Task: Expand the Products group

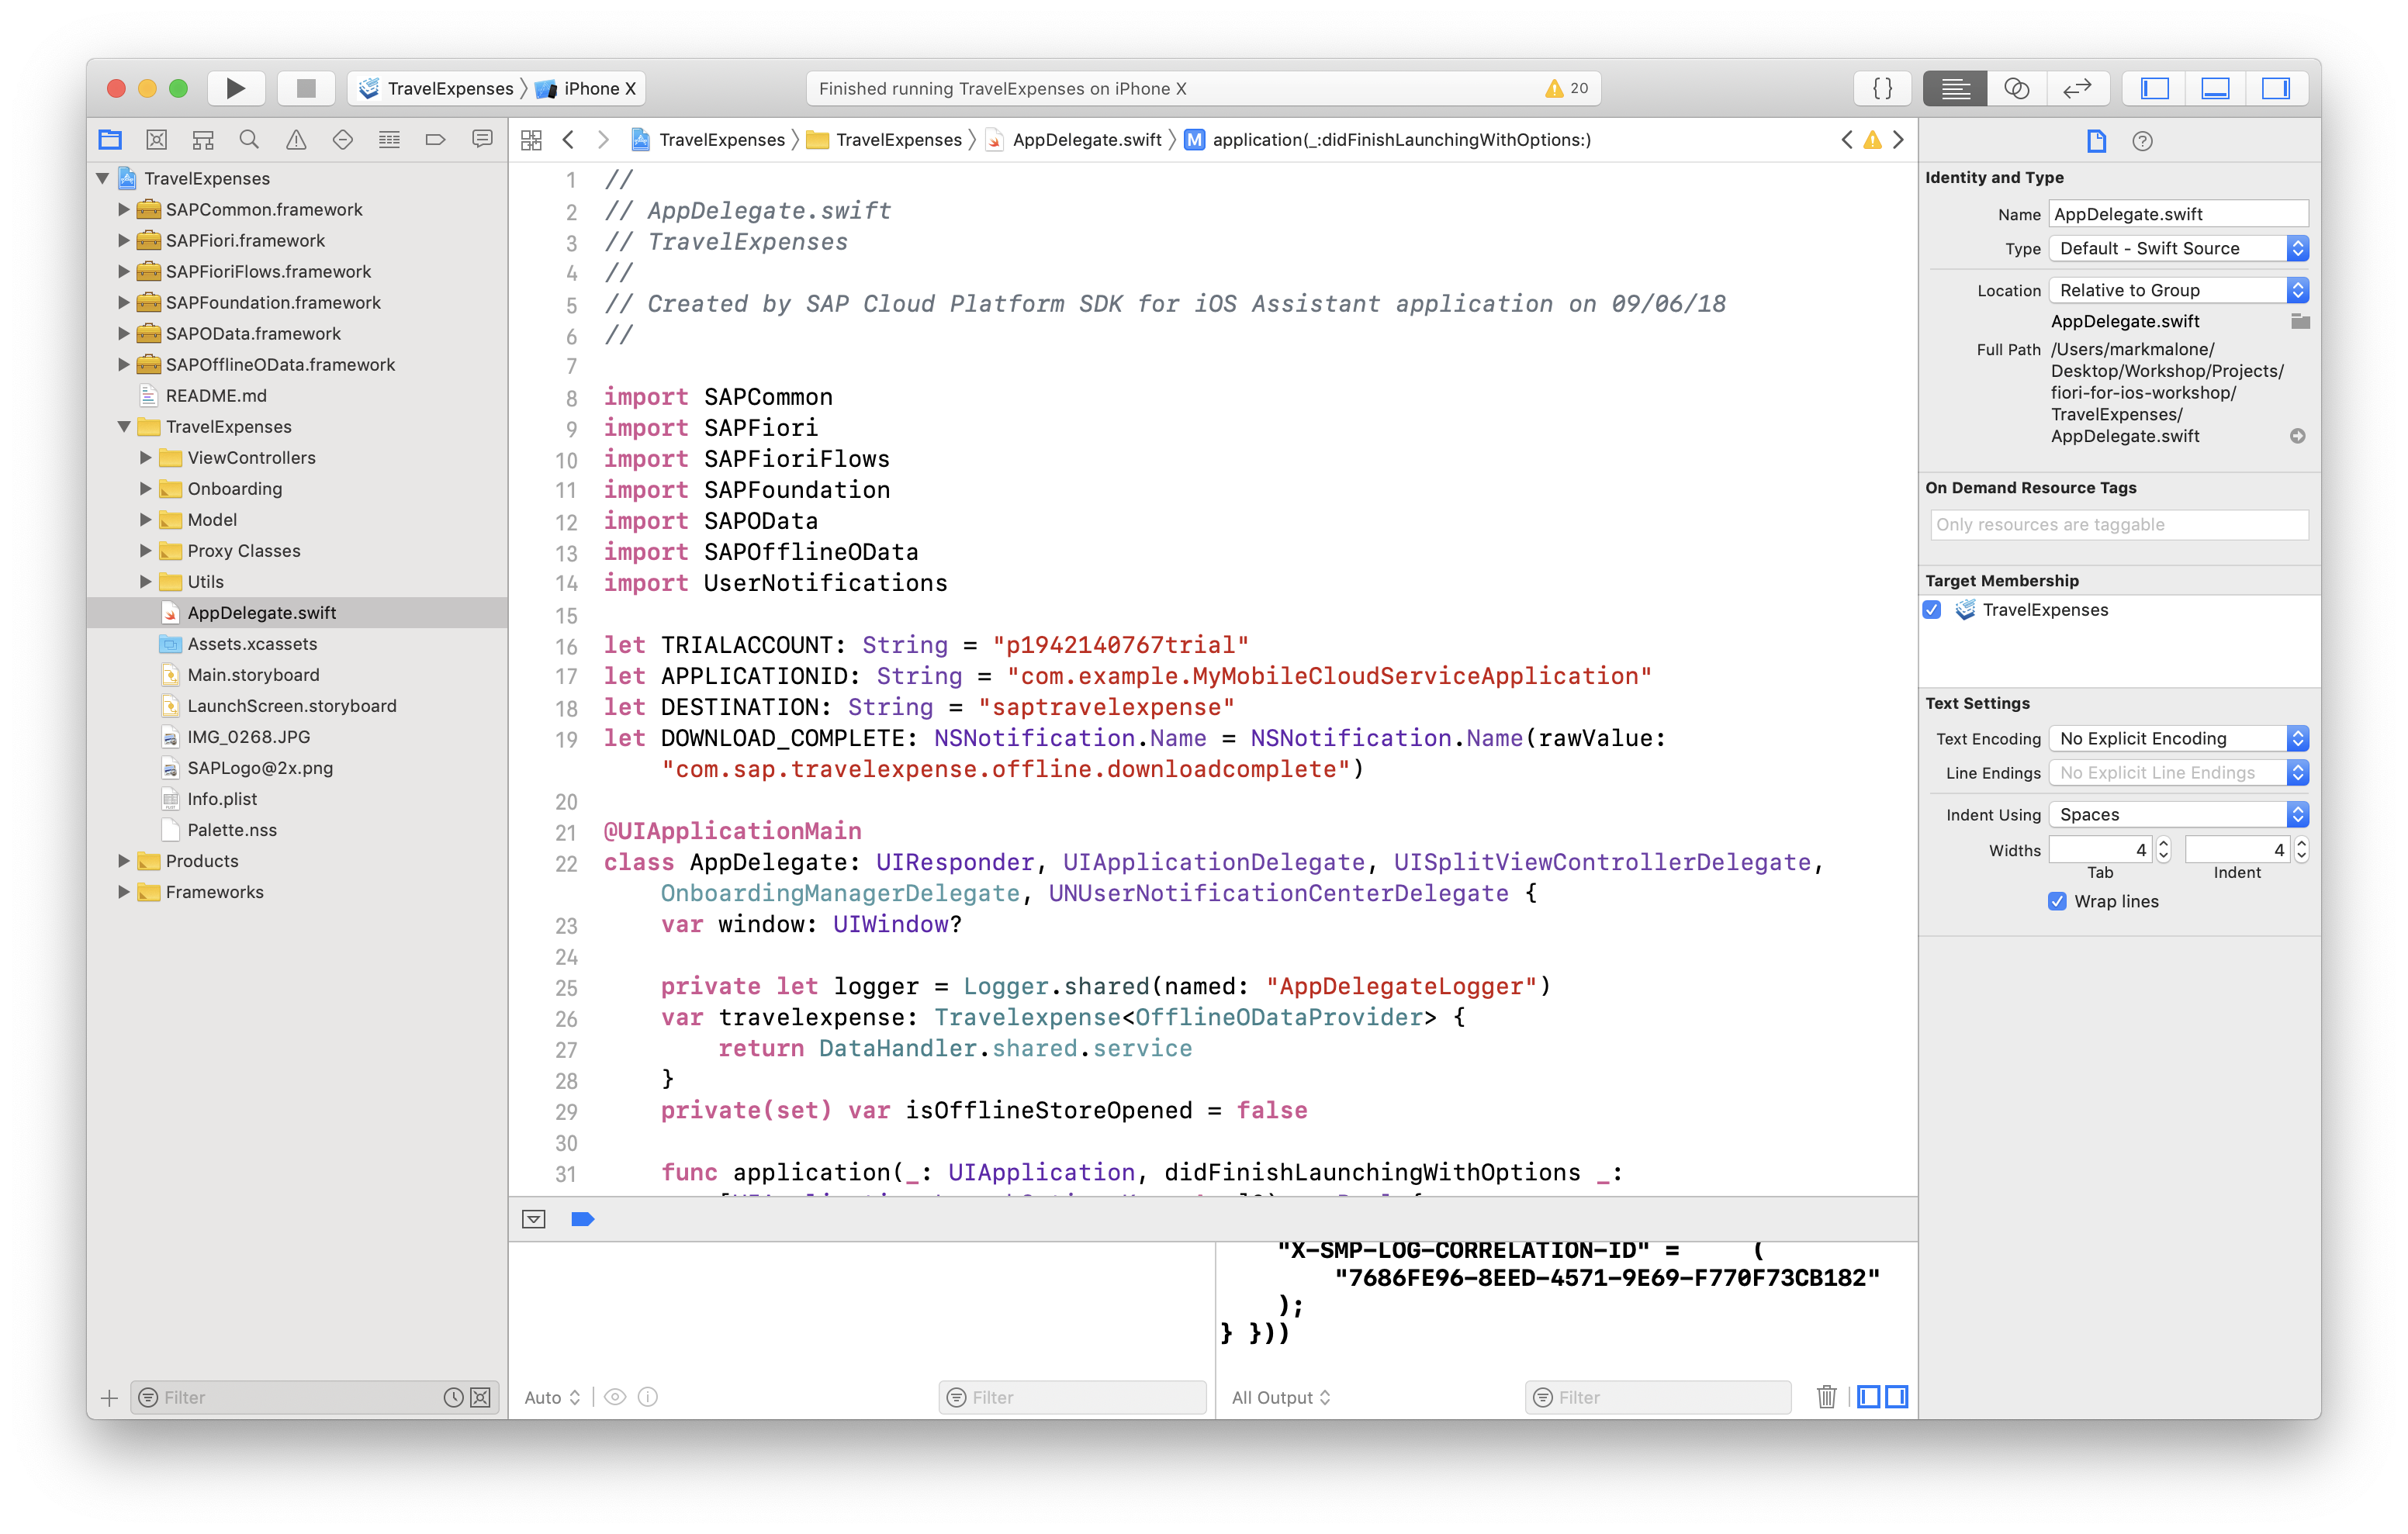Action: point(124,861)
